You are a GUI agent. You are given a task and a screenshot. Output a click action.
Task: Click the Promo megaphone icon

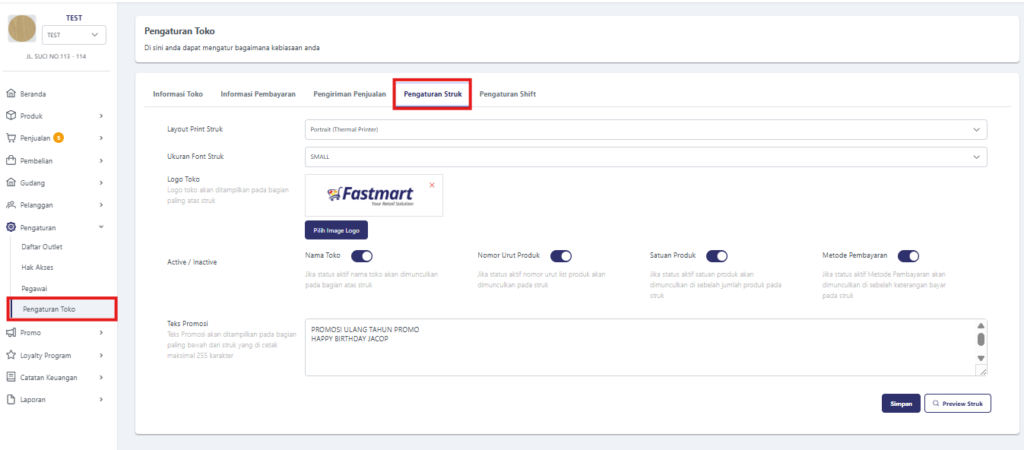tap(11, 332)
